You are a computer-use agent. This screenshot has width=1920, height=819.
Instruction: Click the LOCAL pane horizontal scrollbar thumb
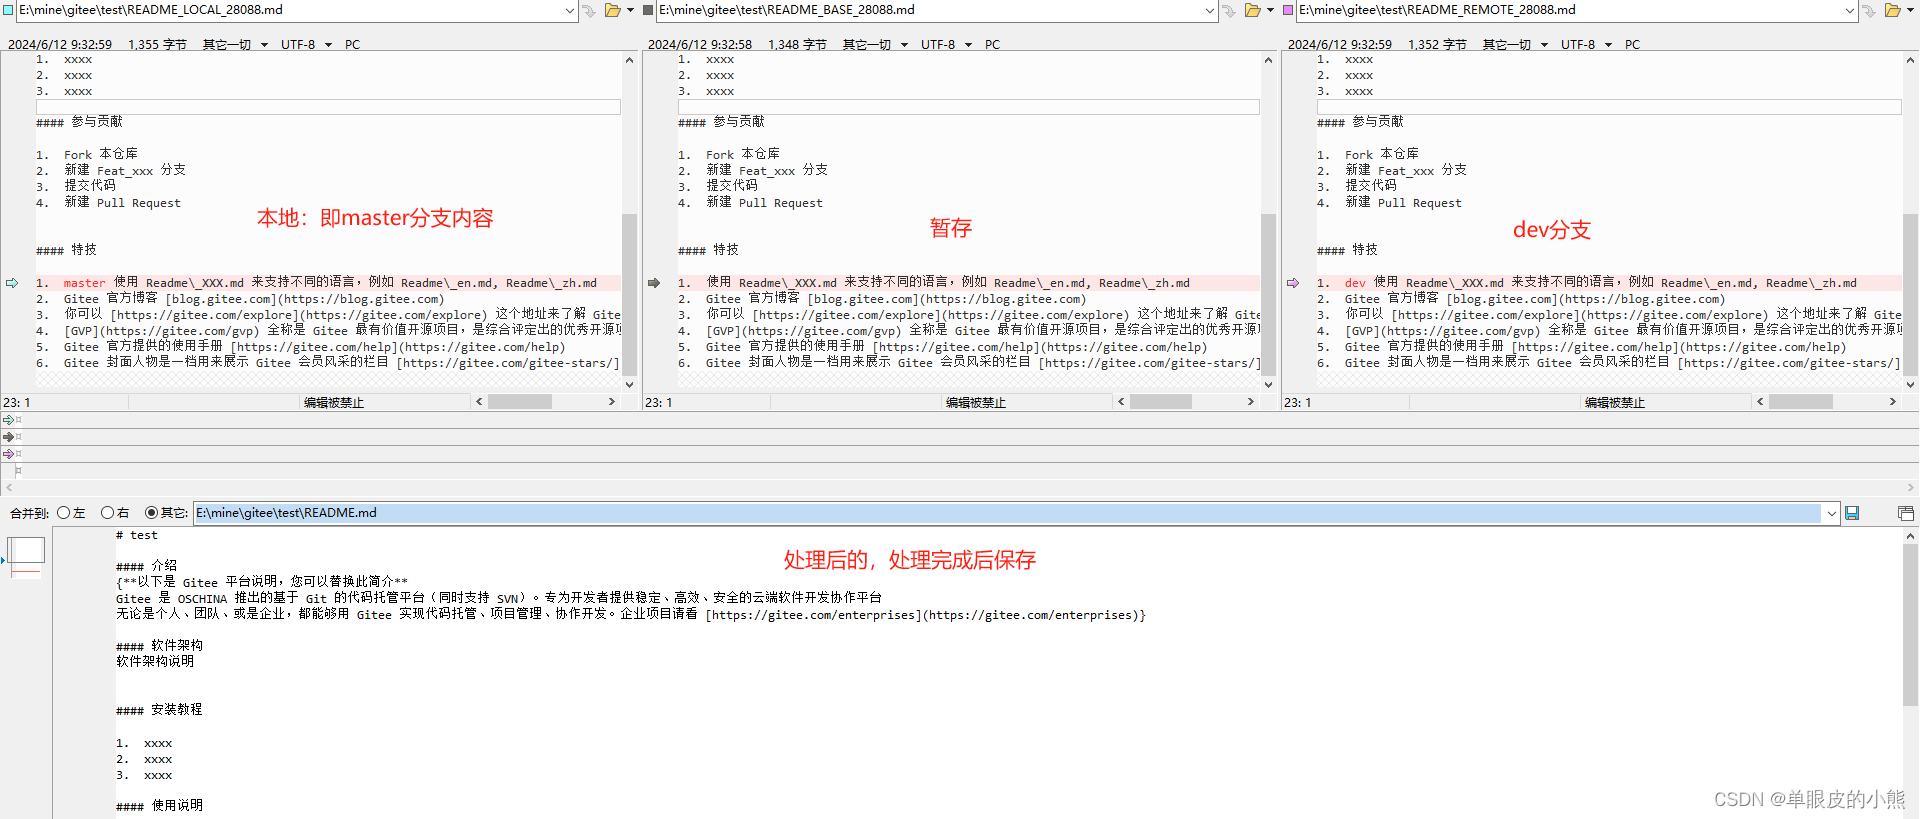(520, 402)
